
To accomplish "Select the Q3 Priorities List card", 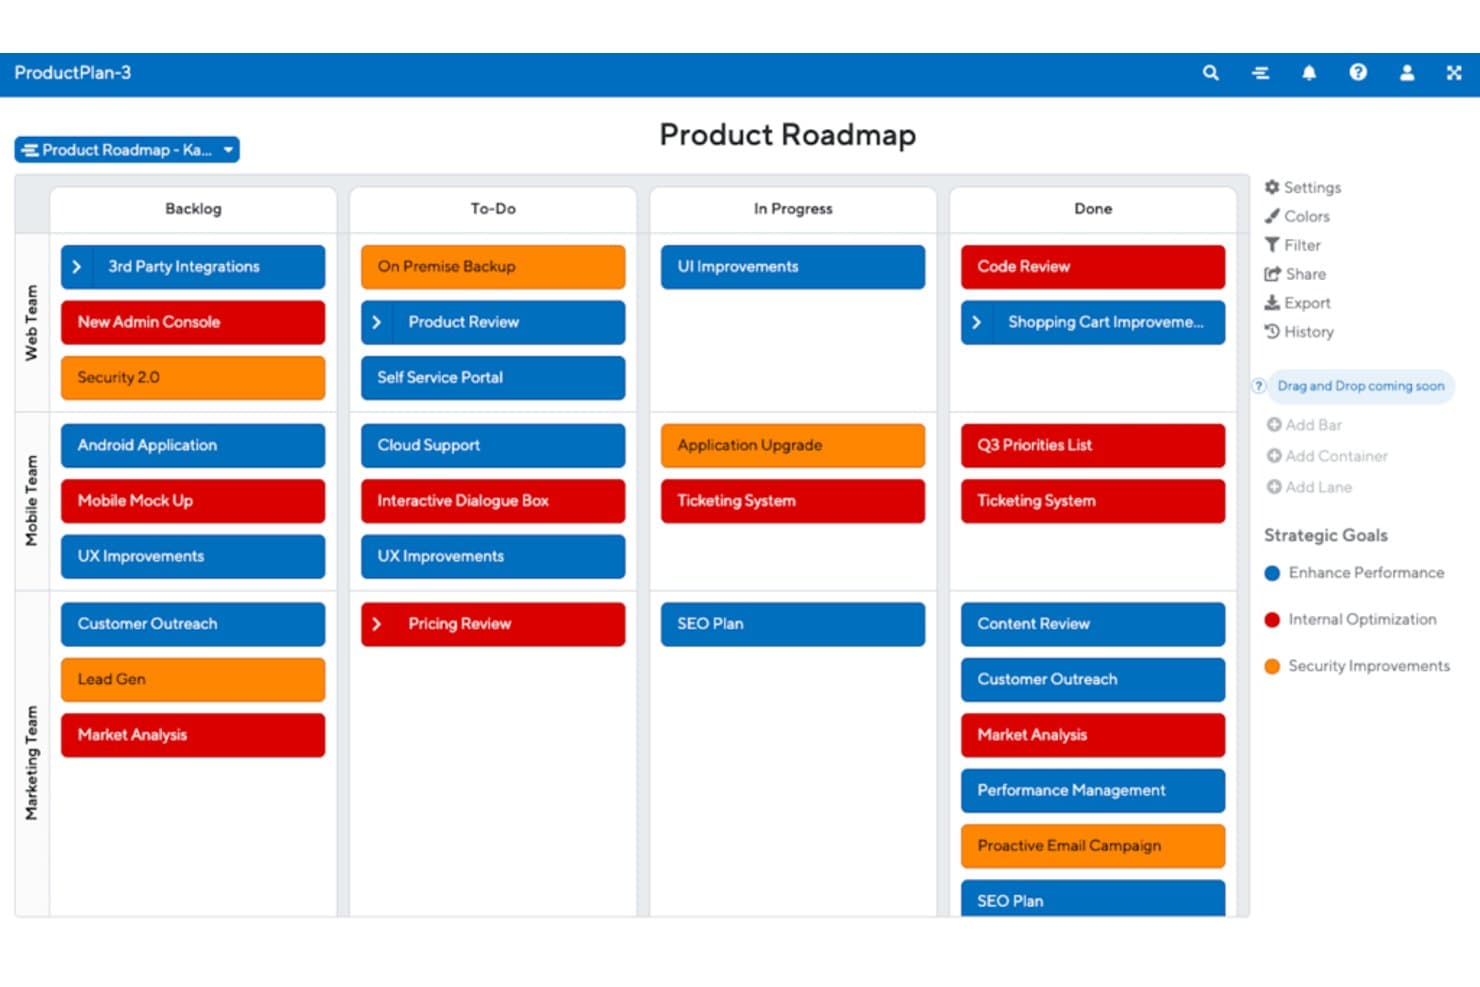I will [1093, 445].
